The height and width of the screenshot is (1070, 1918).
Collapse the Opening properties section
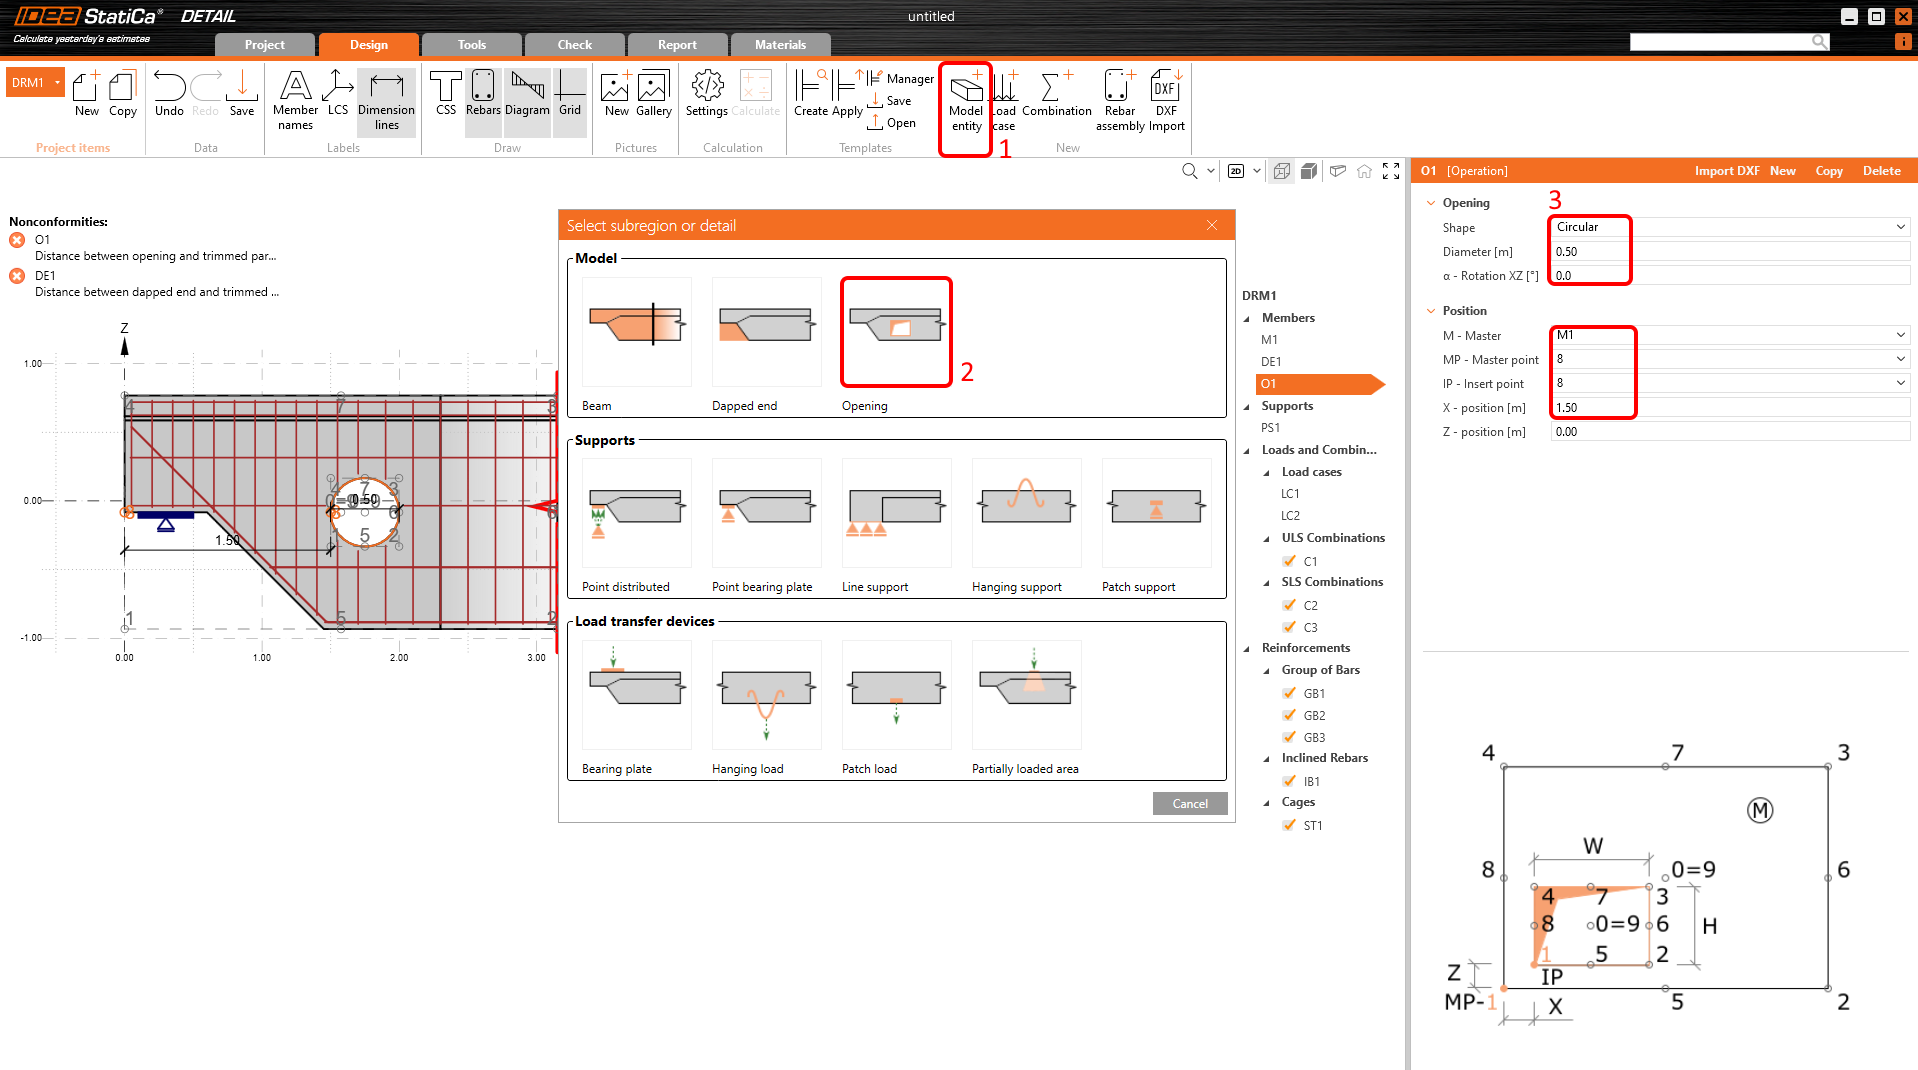[x=1430, y=202]
